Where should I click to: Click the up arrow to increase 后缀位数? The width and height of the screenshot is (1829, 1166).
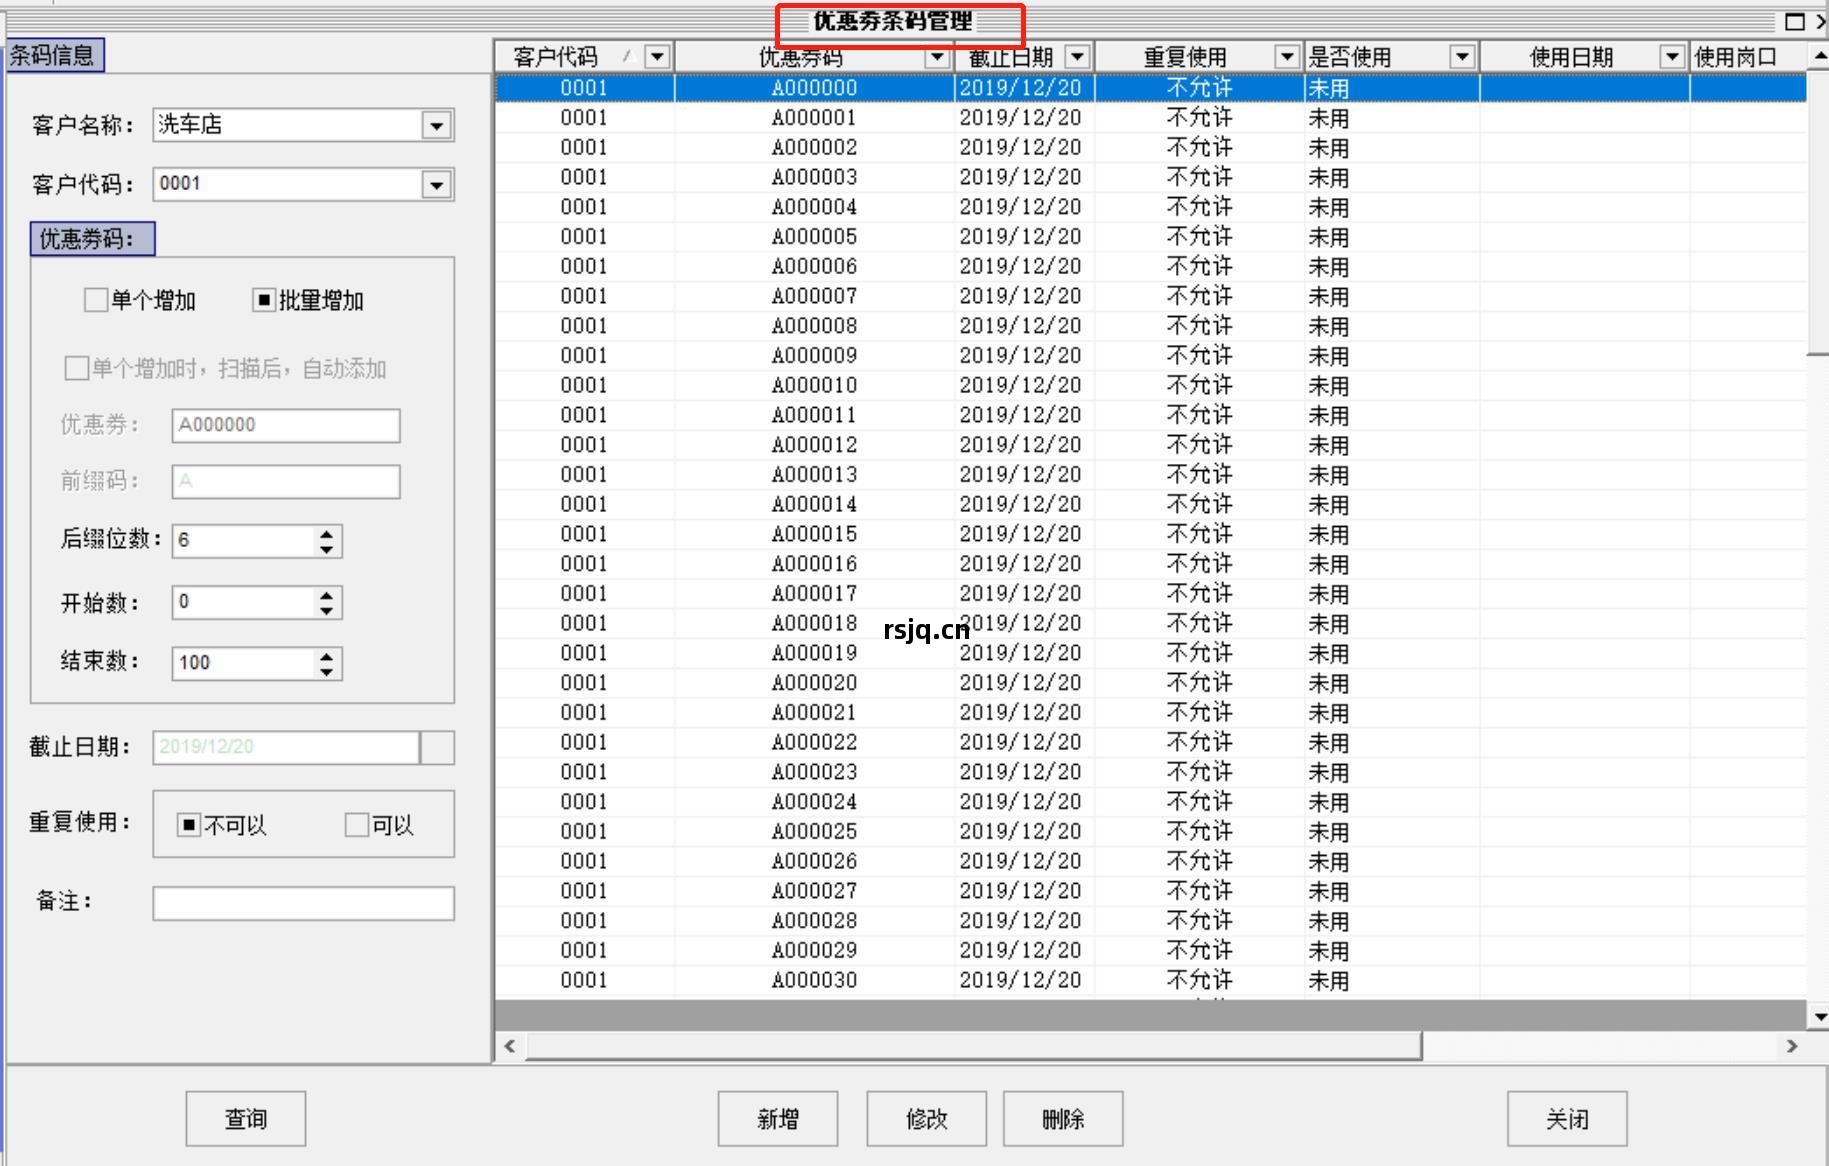326,533
